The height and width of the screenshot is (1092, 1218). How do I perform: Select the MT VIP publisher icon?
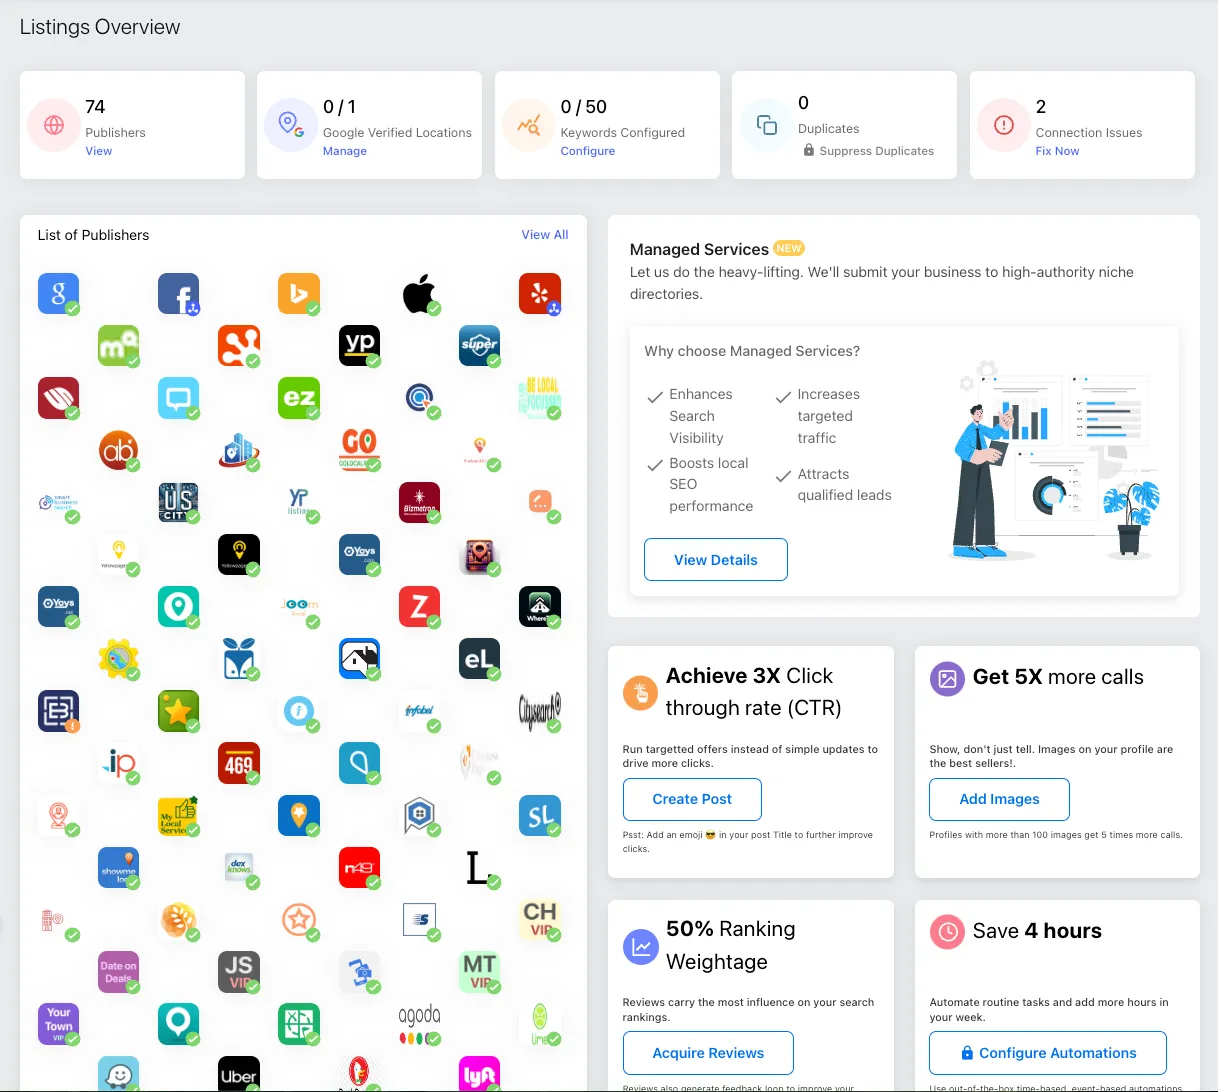click(479, 971)
